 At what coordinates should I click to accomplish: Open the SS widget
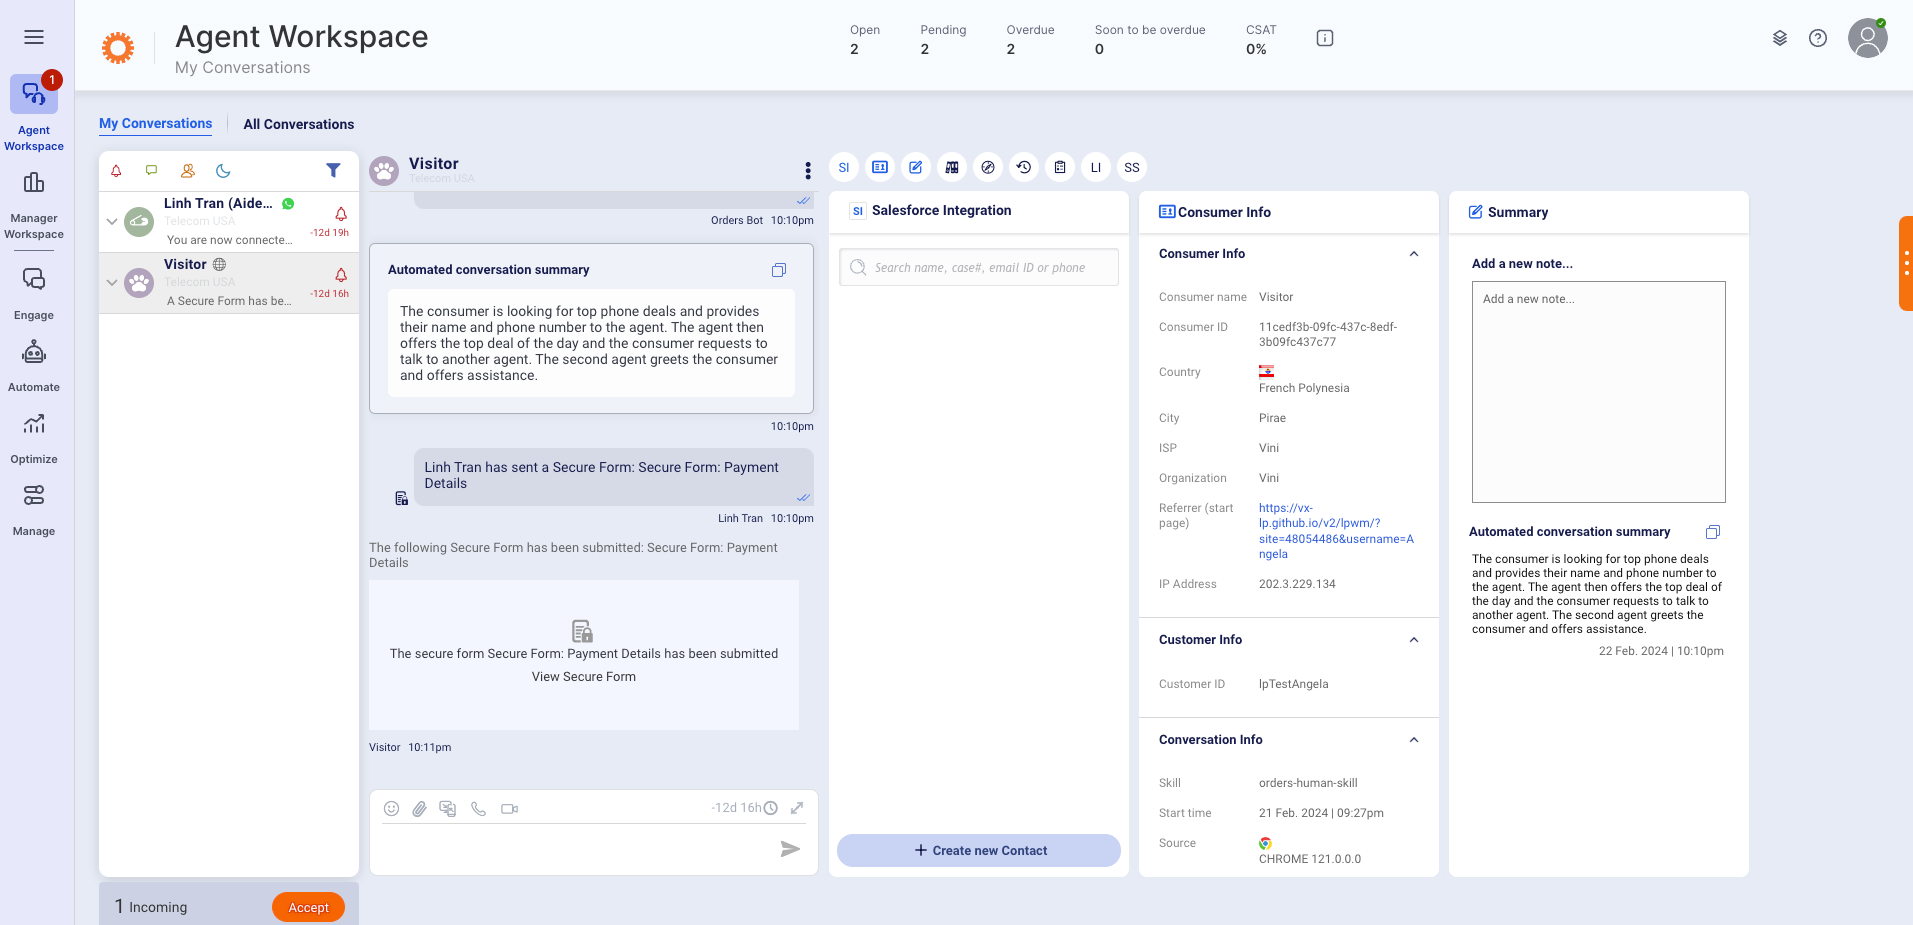coord(1132,167)
